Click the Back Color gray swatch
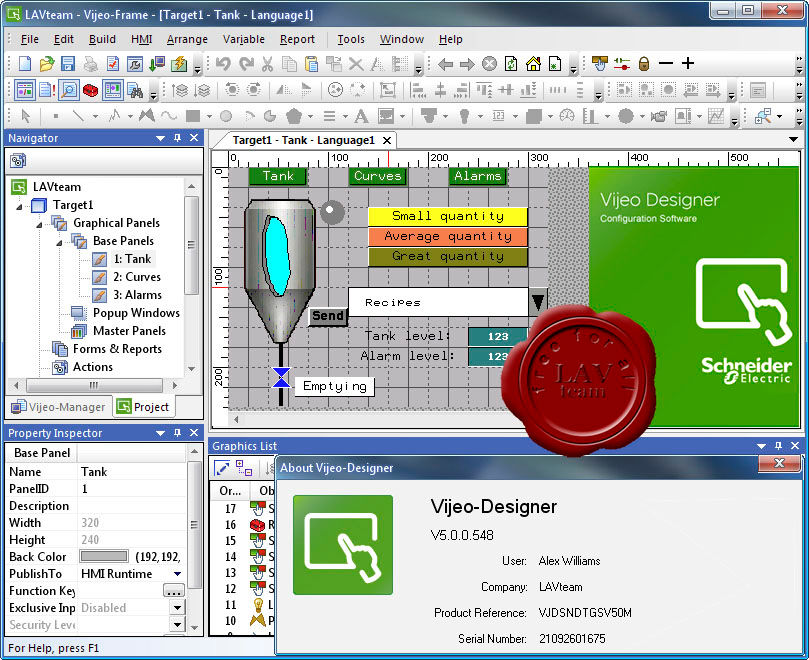 pos(104,556)
